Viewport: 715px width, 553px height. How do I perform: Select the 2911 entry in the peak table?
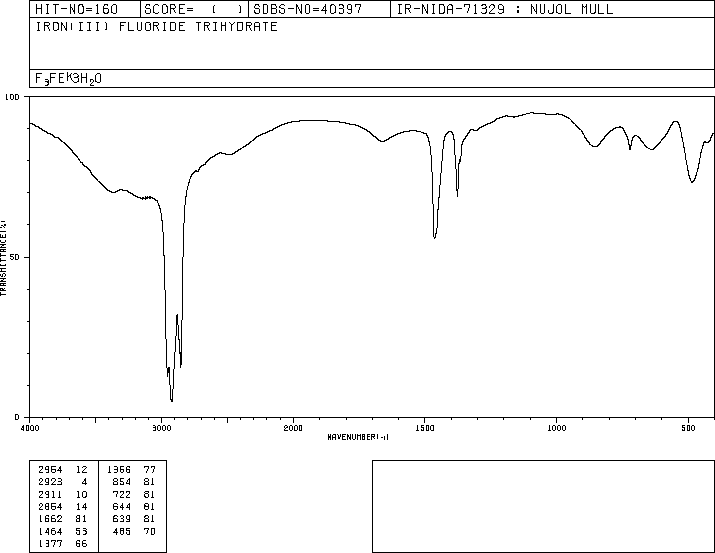point(50,495)
